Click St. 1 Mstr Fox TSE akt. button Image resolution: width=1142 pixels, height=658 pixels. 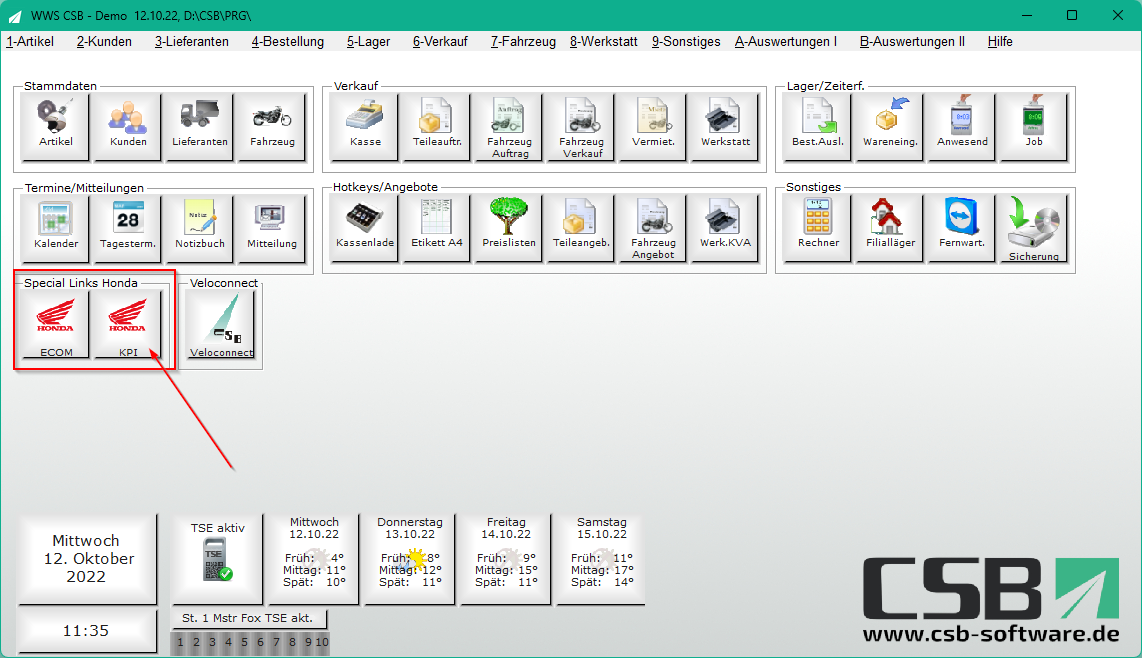248,619
